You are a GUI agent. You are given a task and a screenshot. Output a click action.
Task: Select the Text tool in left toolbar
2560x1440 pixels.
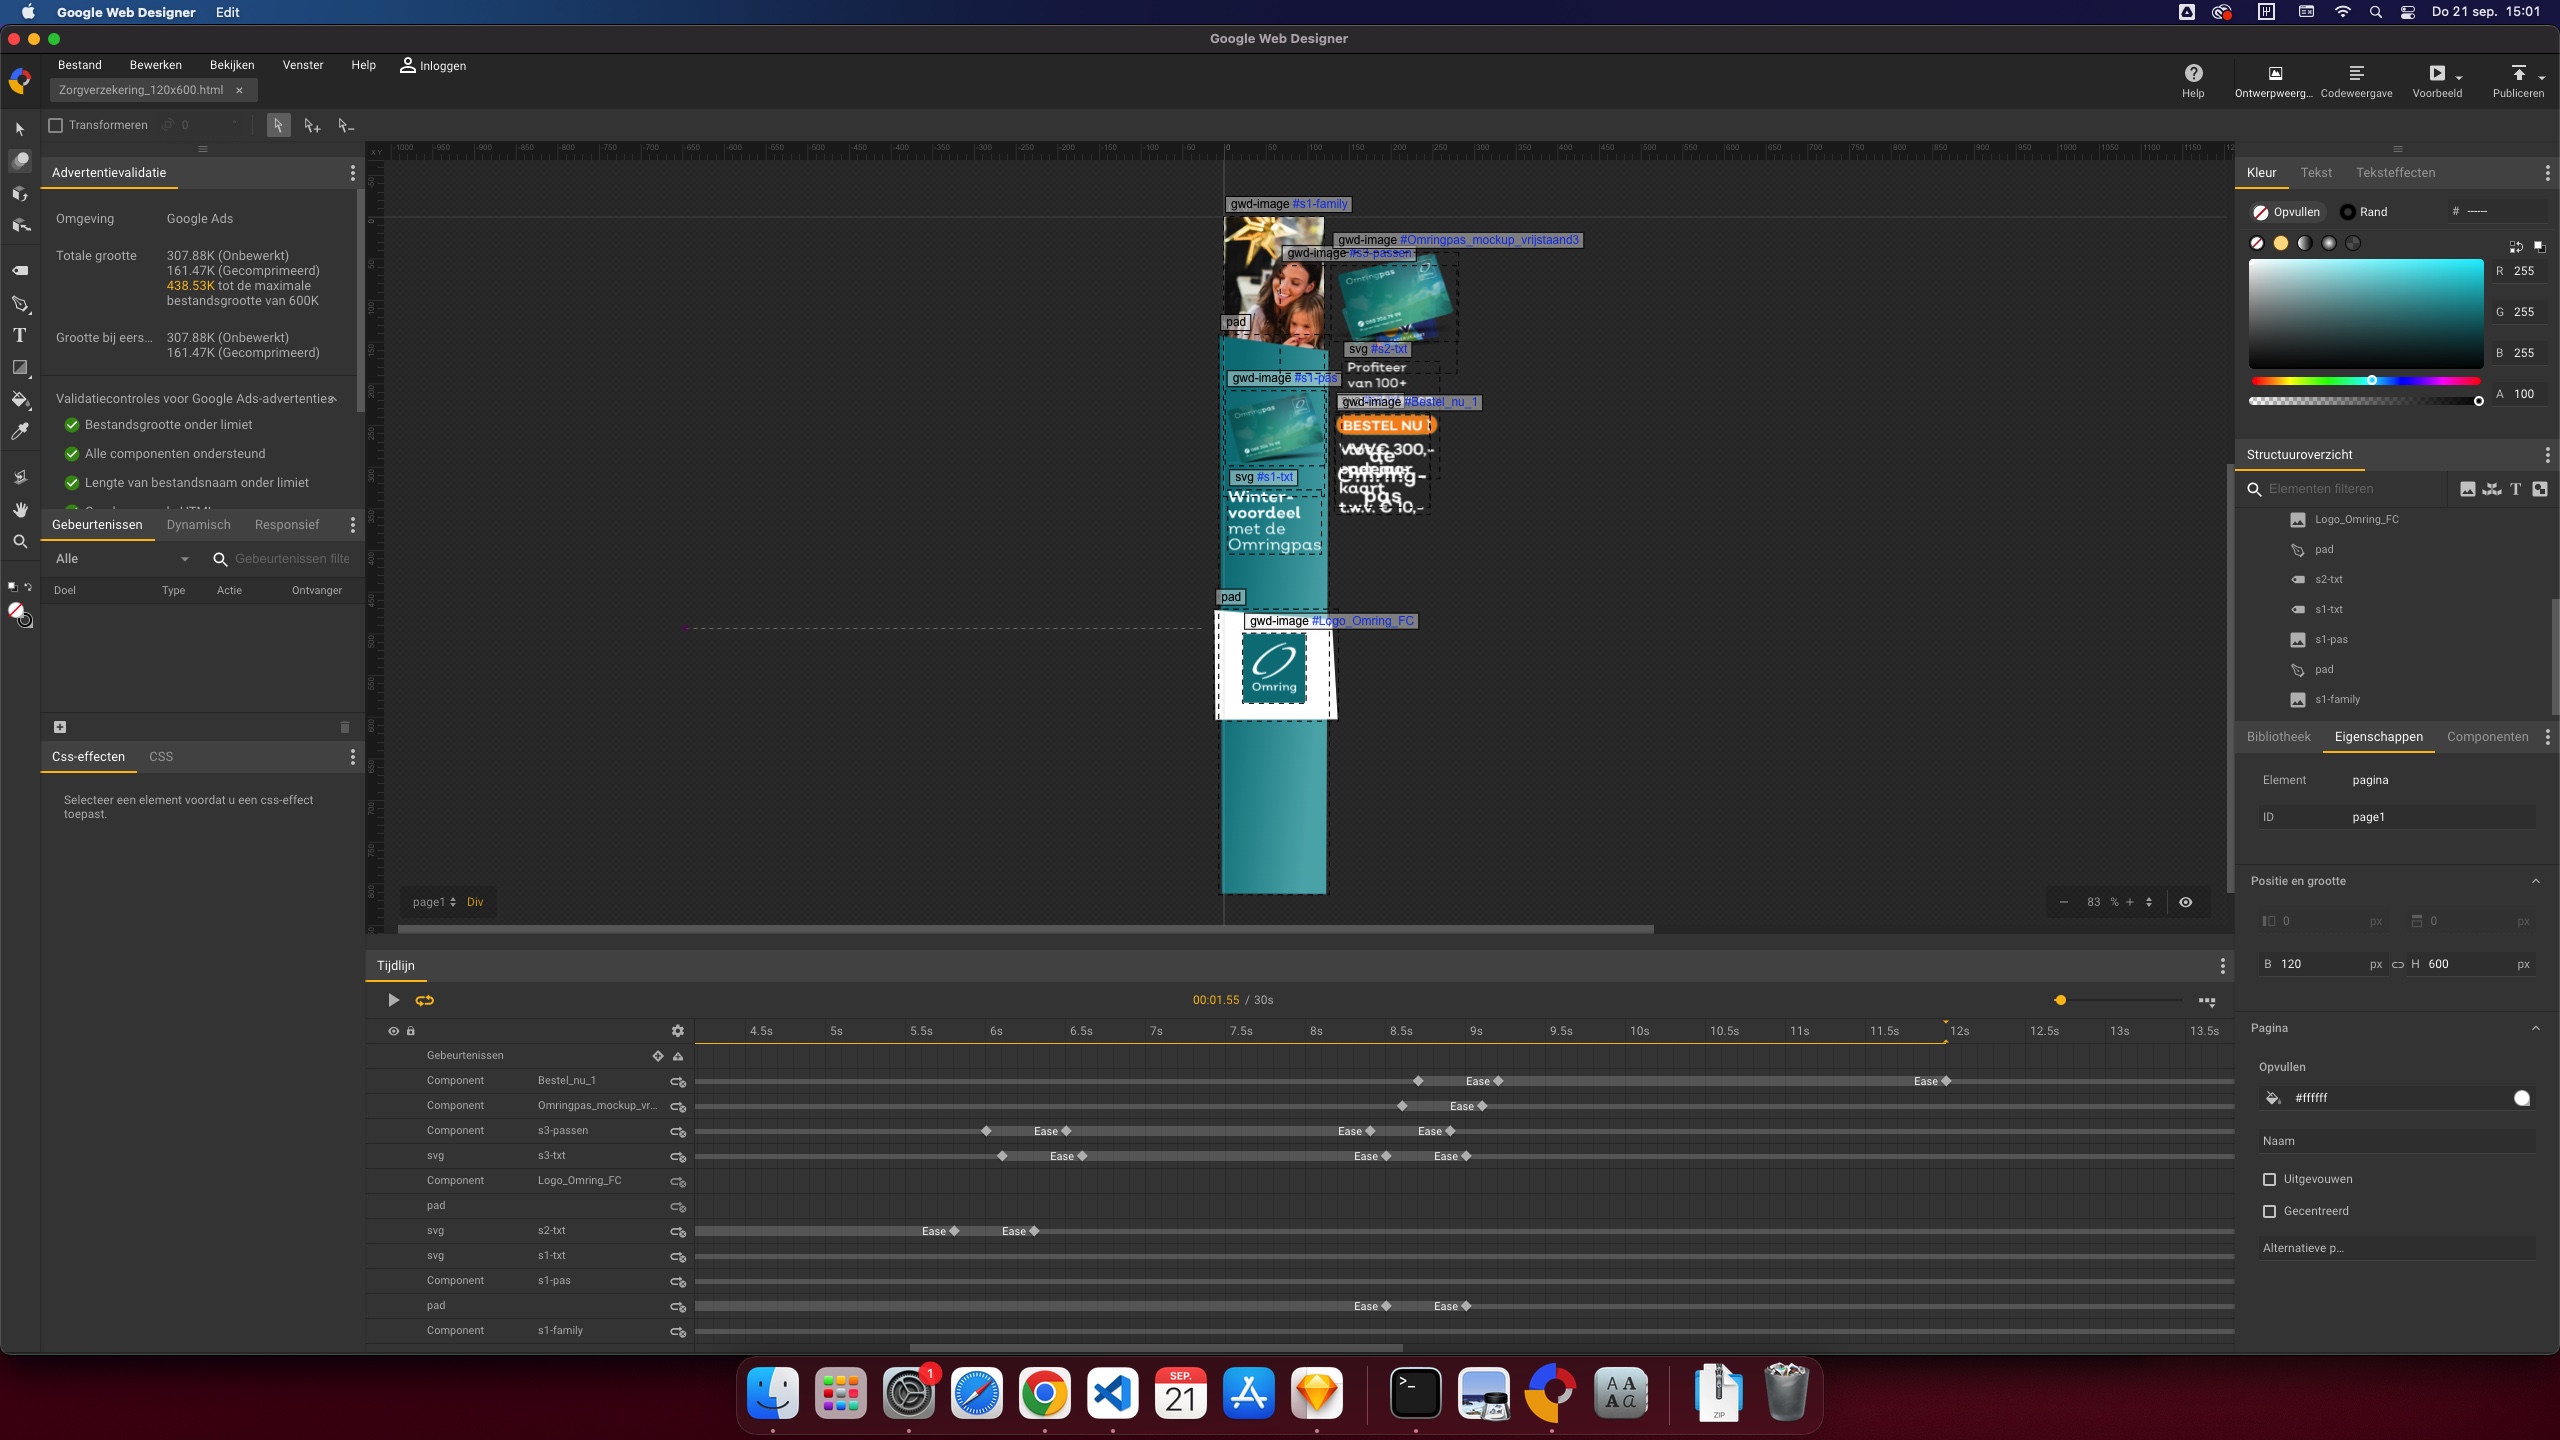[19, 336]
